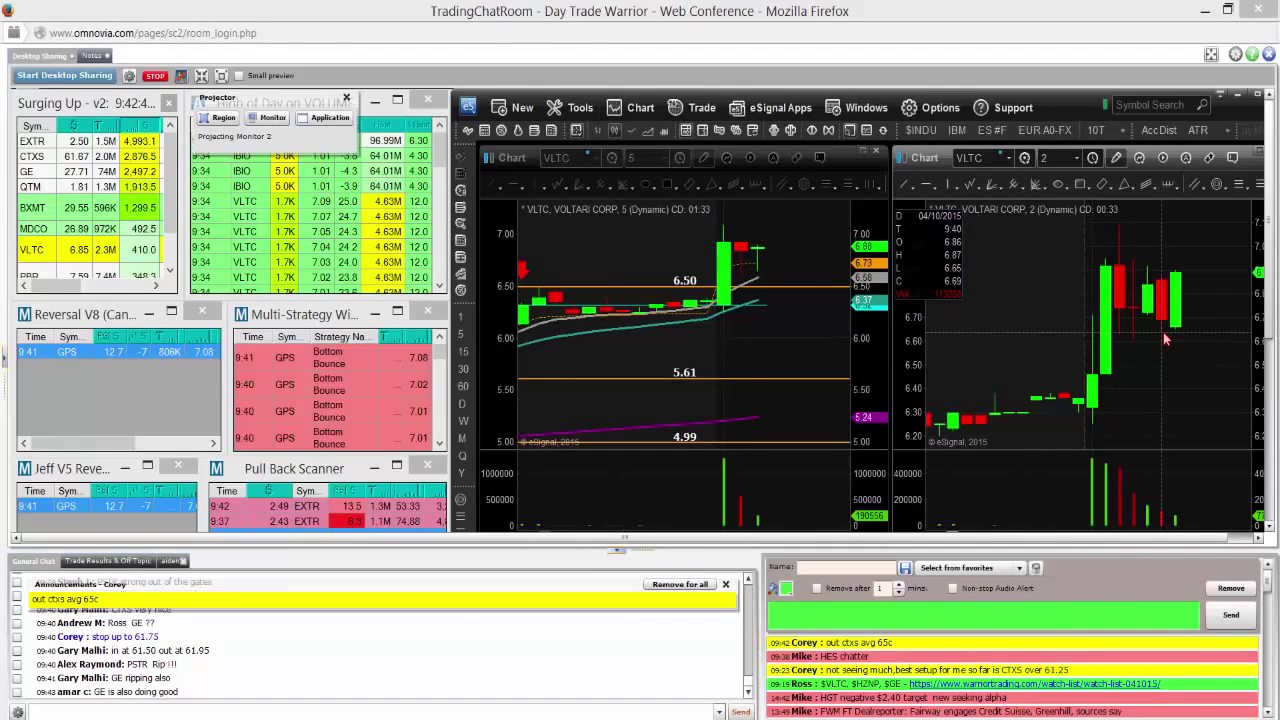Viewport: 1280px width, 720px height.
Task: Click the chat settings gear icon at bottom left
Action: click(x=17, y=712)
